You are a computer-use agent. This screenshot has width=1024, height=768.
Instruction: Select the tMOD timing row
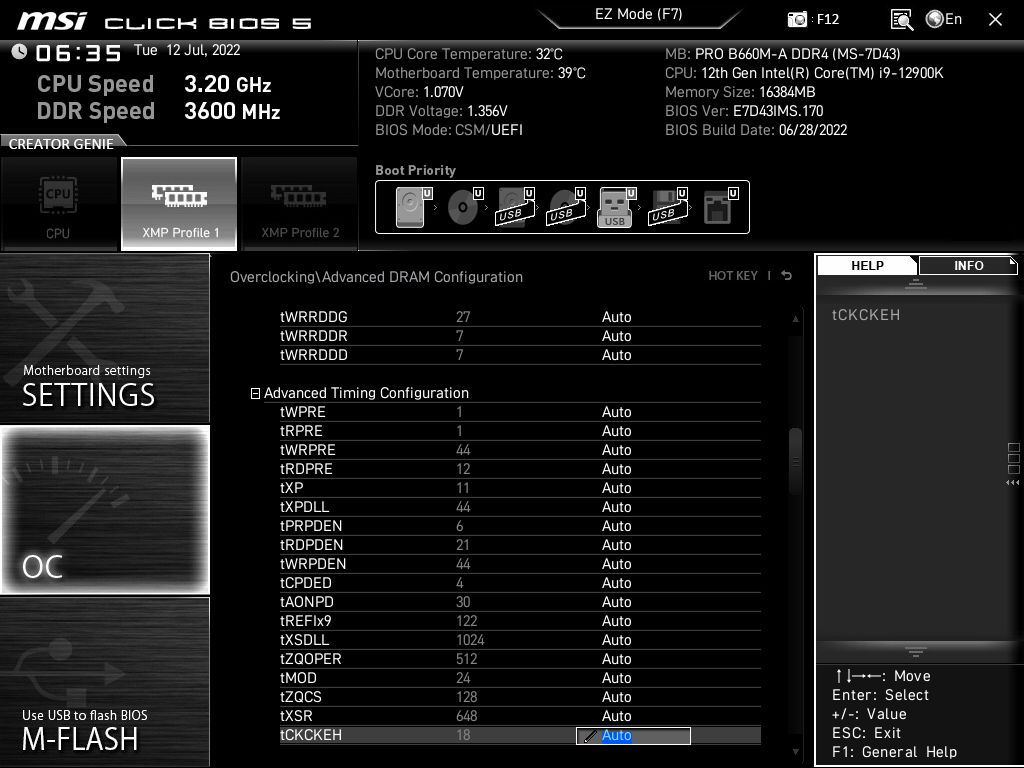coord(520,677)
